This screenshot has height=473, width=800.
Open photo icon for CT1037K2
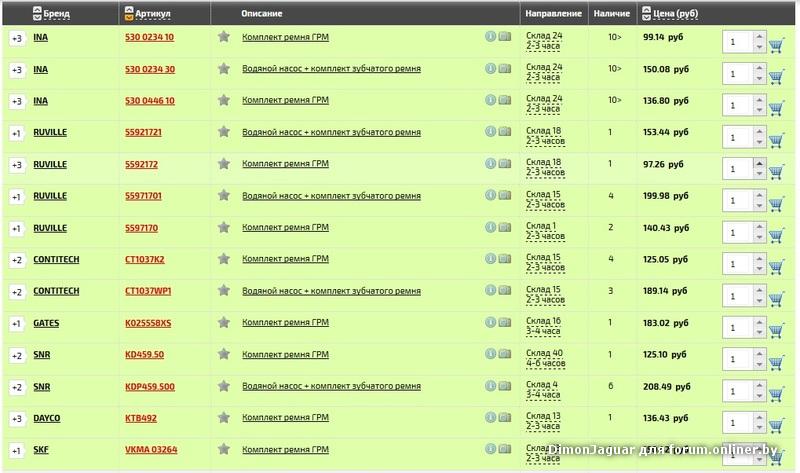[x=505, y=259]
